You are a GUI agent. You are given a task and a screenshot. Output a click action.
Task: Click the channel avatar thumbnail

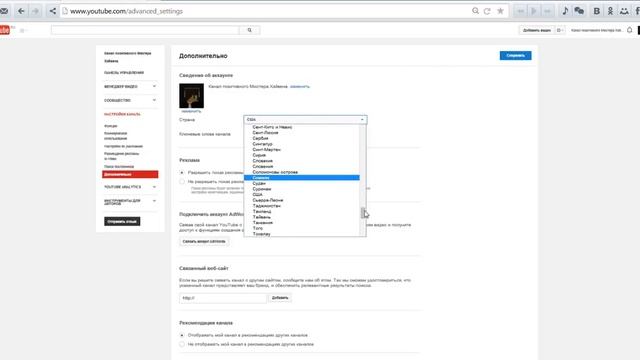click(191, 96)
